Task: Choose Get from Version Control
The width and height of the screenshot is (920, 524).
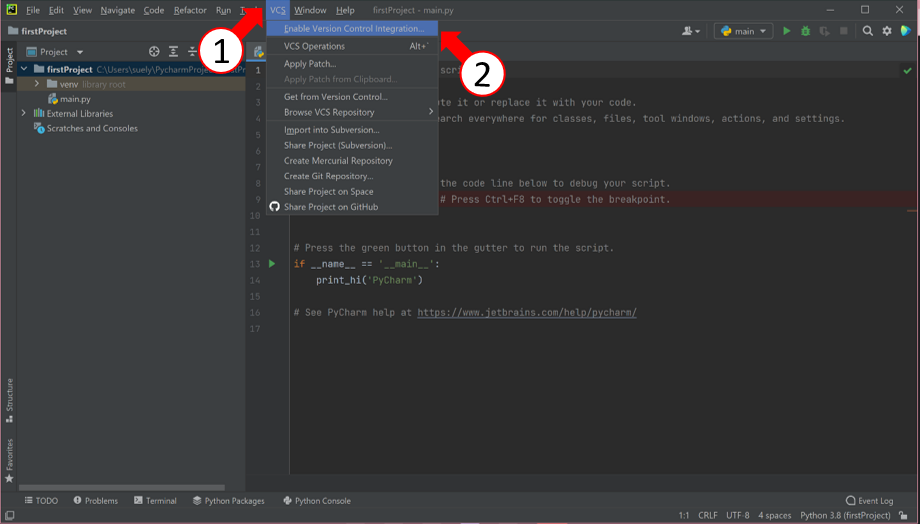Action: coord(352,97)
